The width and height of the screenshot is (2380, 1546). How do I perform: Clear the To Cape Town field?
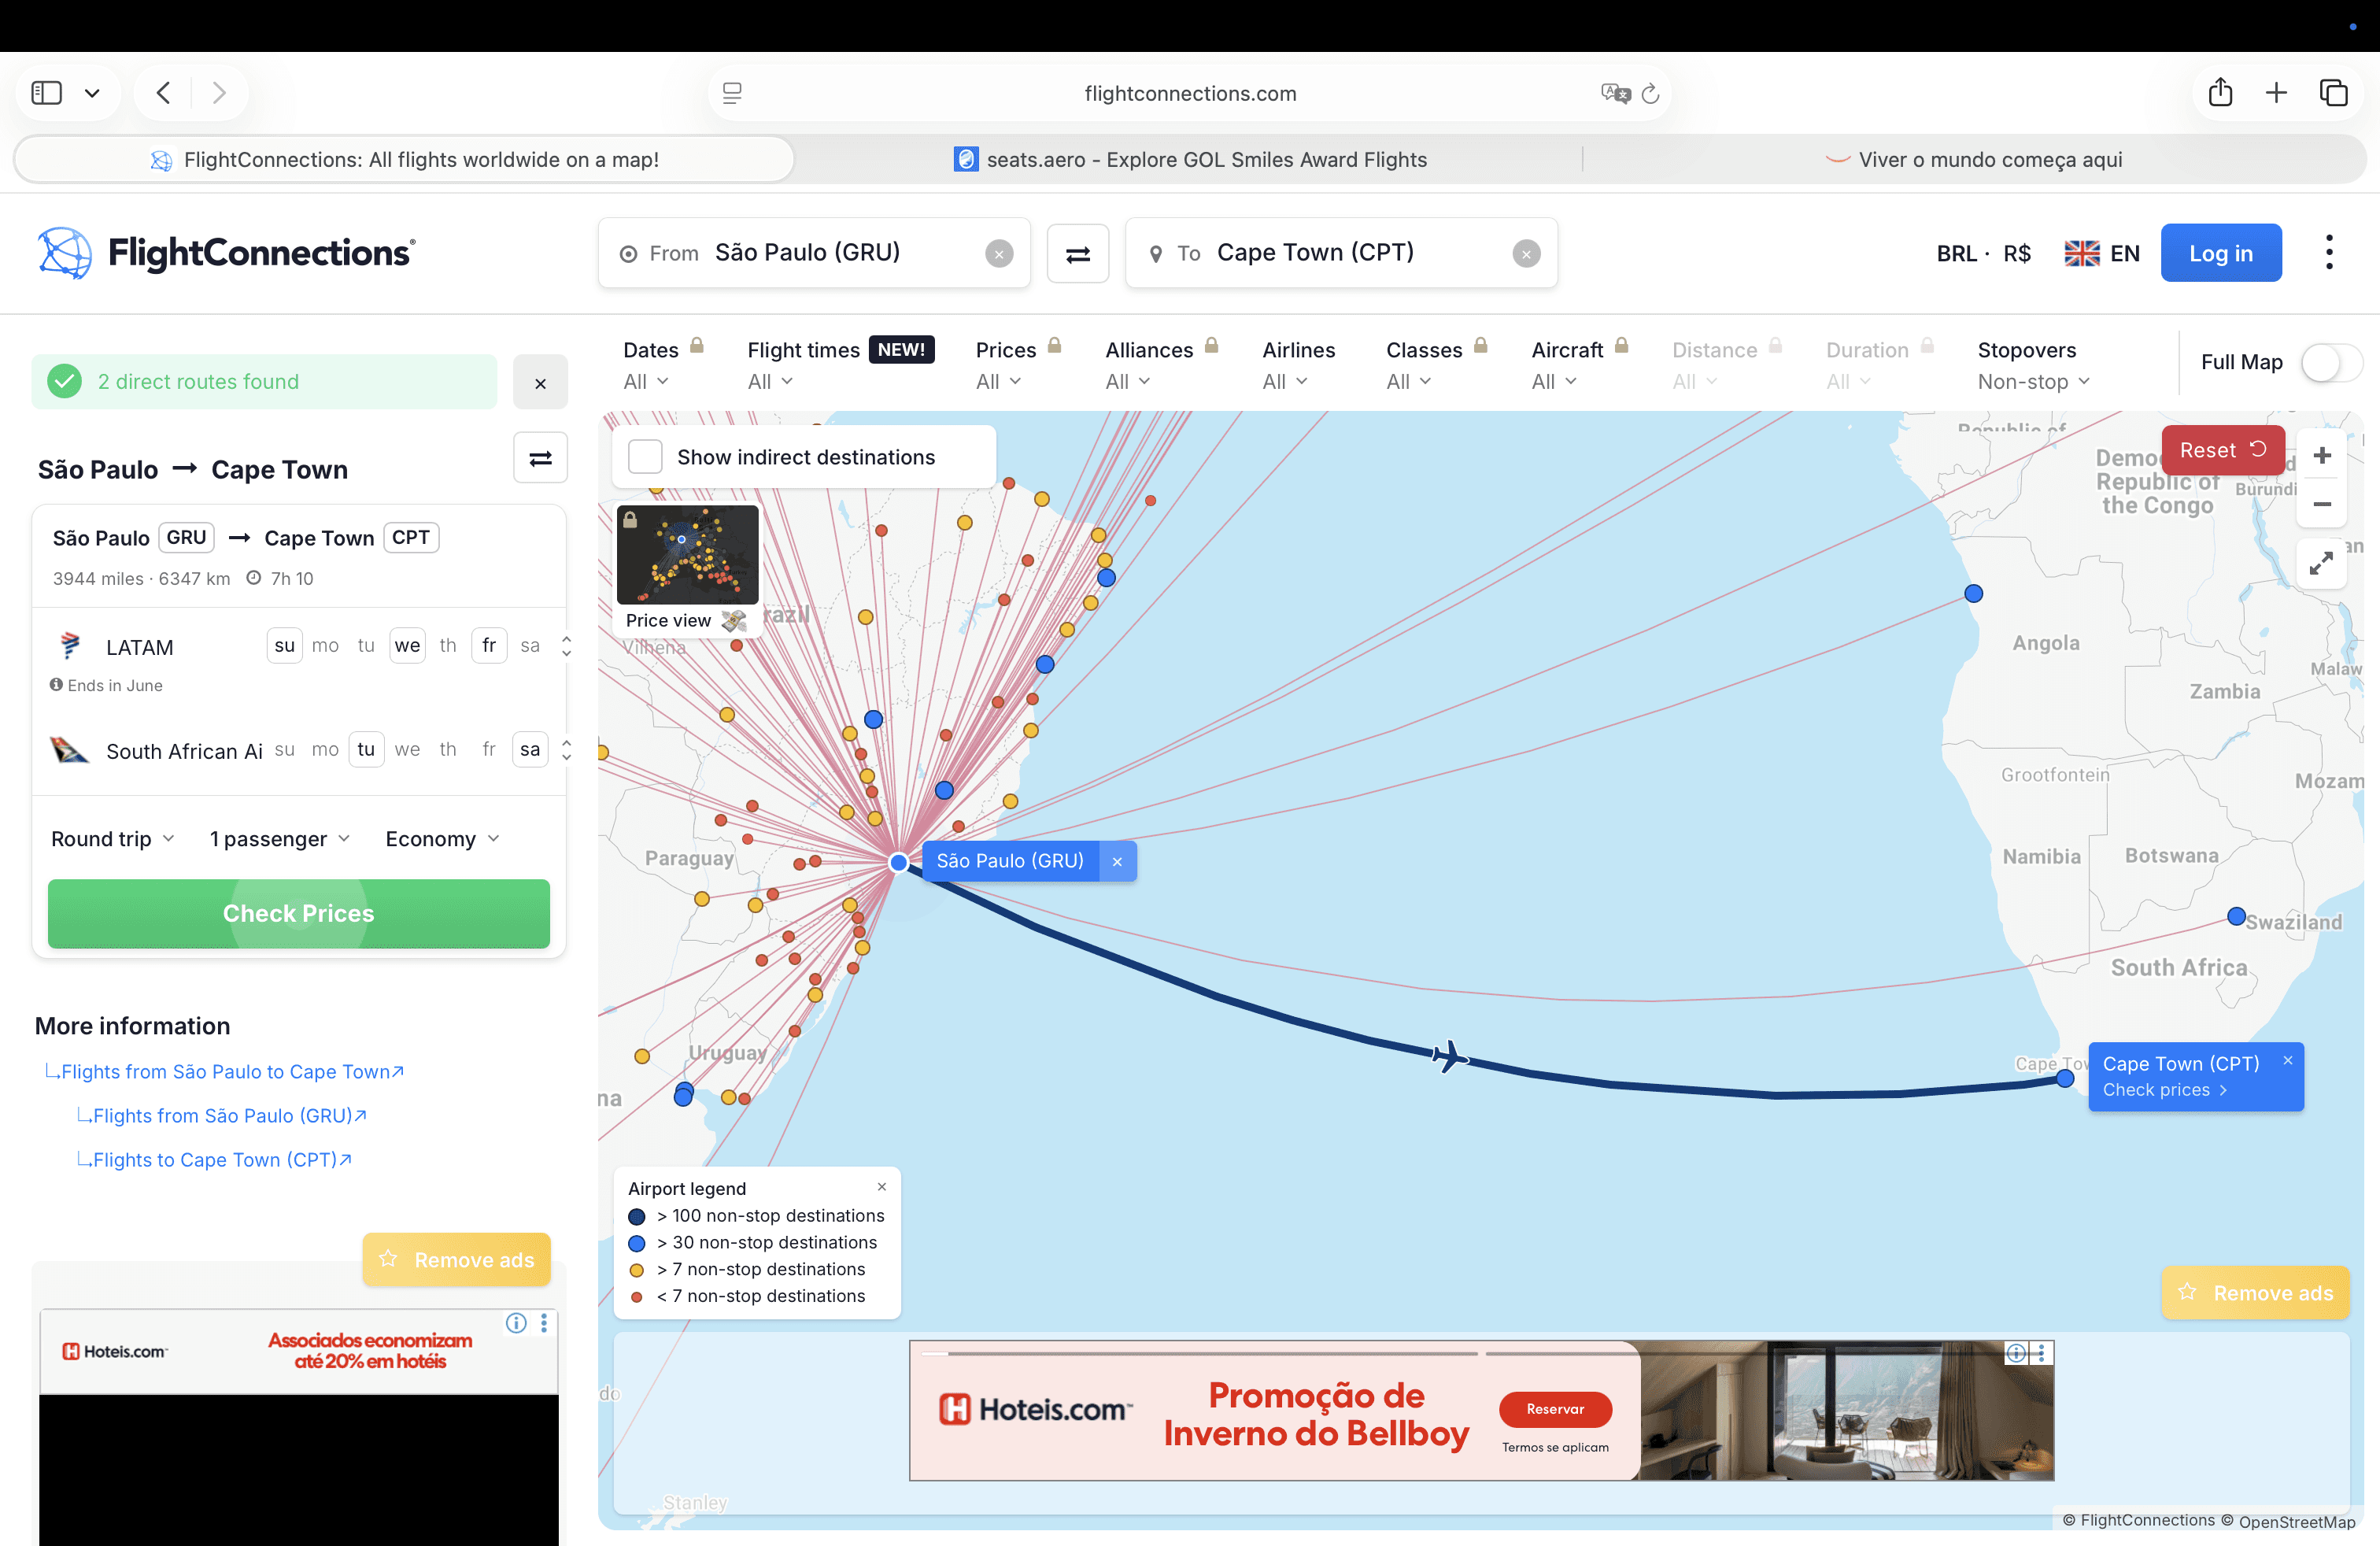click(x=1526, y=254)
